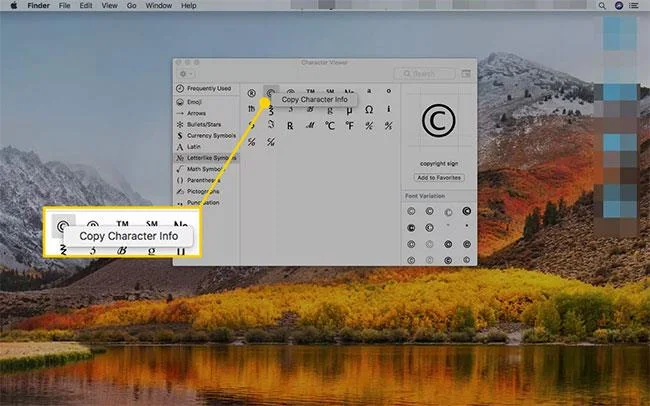Open the Parentheses category

[x=206, y=180]
